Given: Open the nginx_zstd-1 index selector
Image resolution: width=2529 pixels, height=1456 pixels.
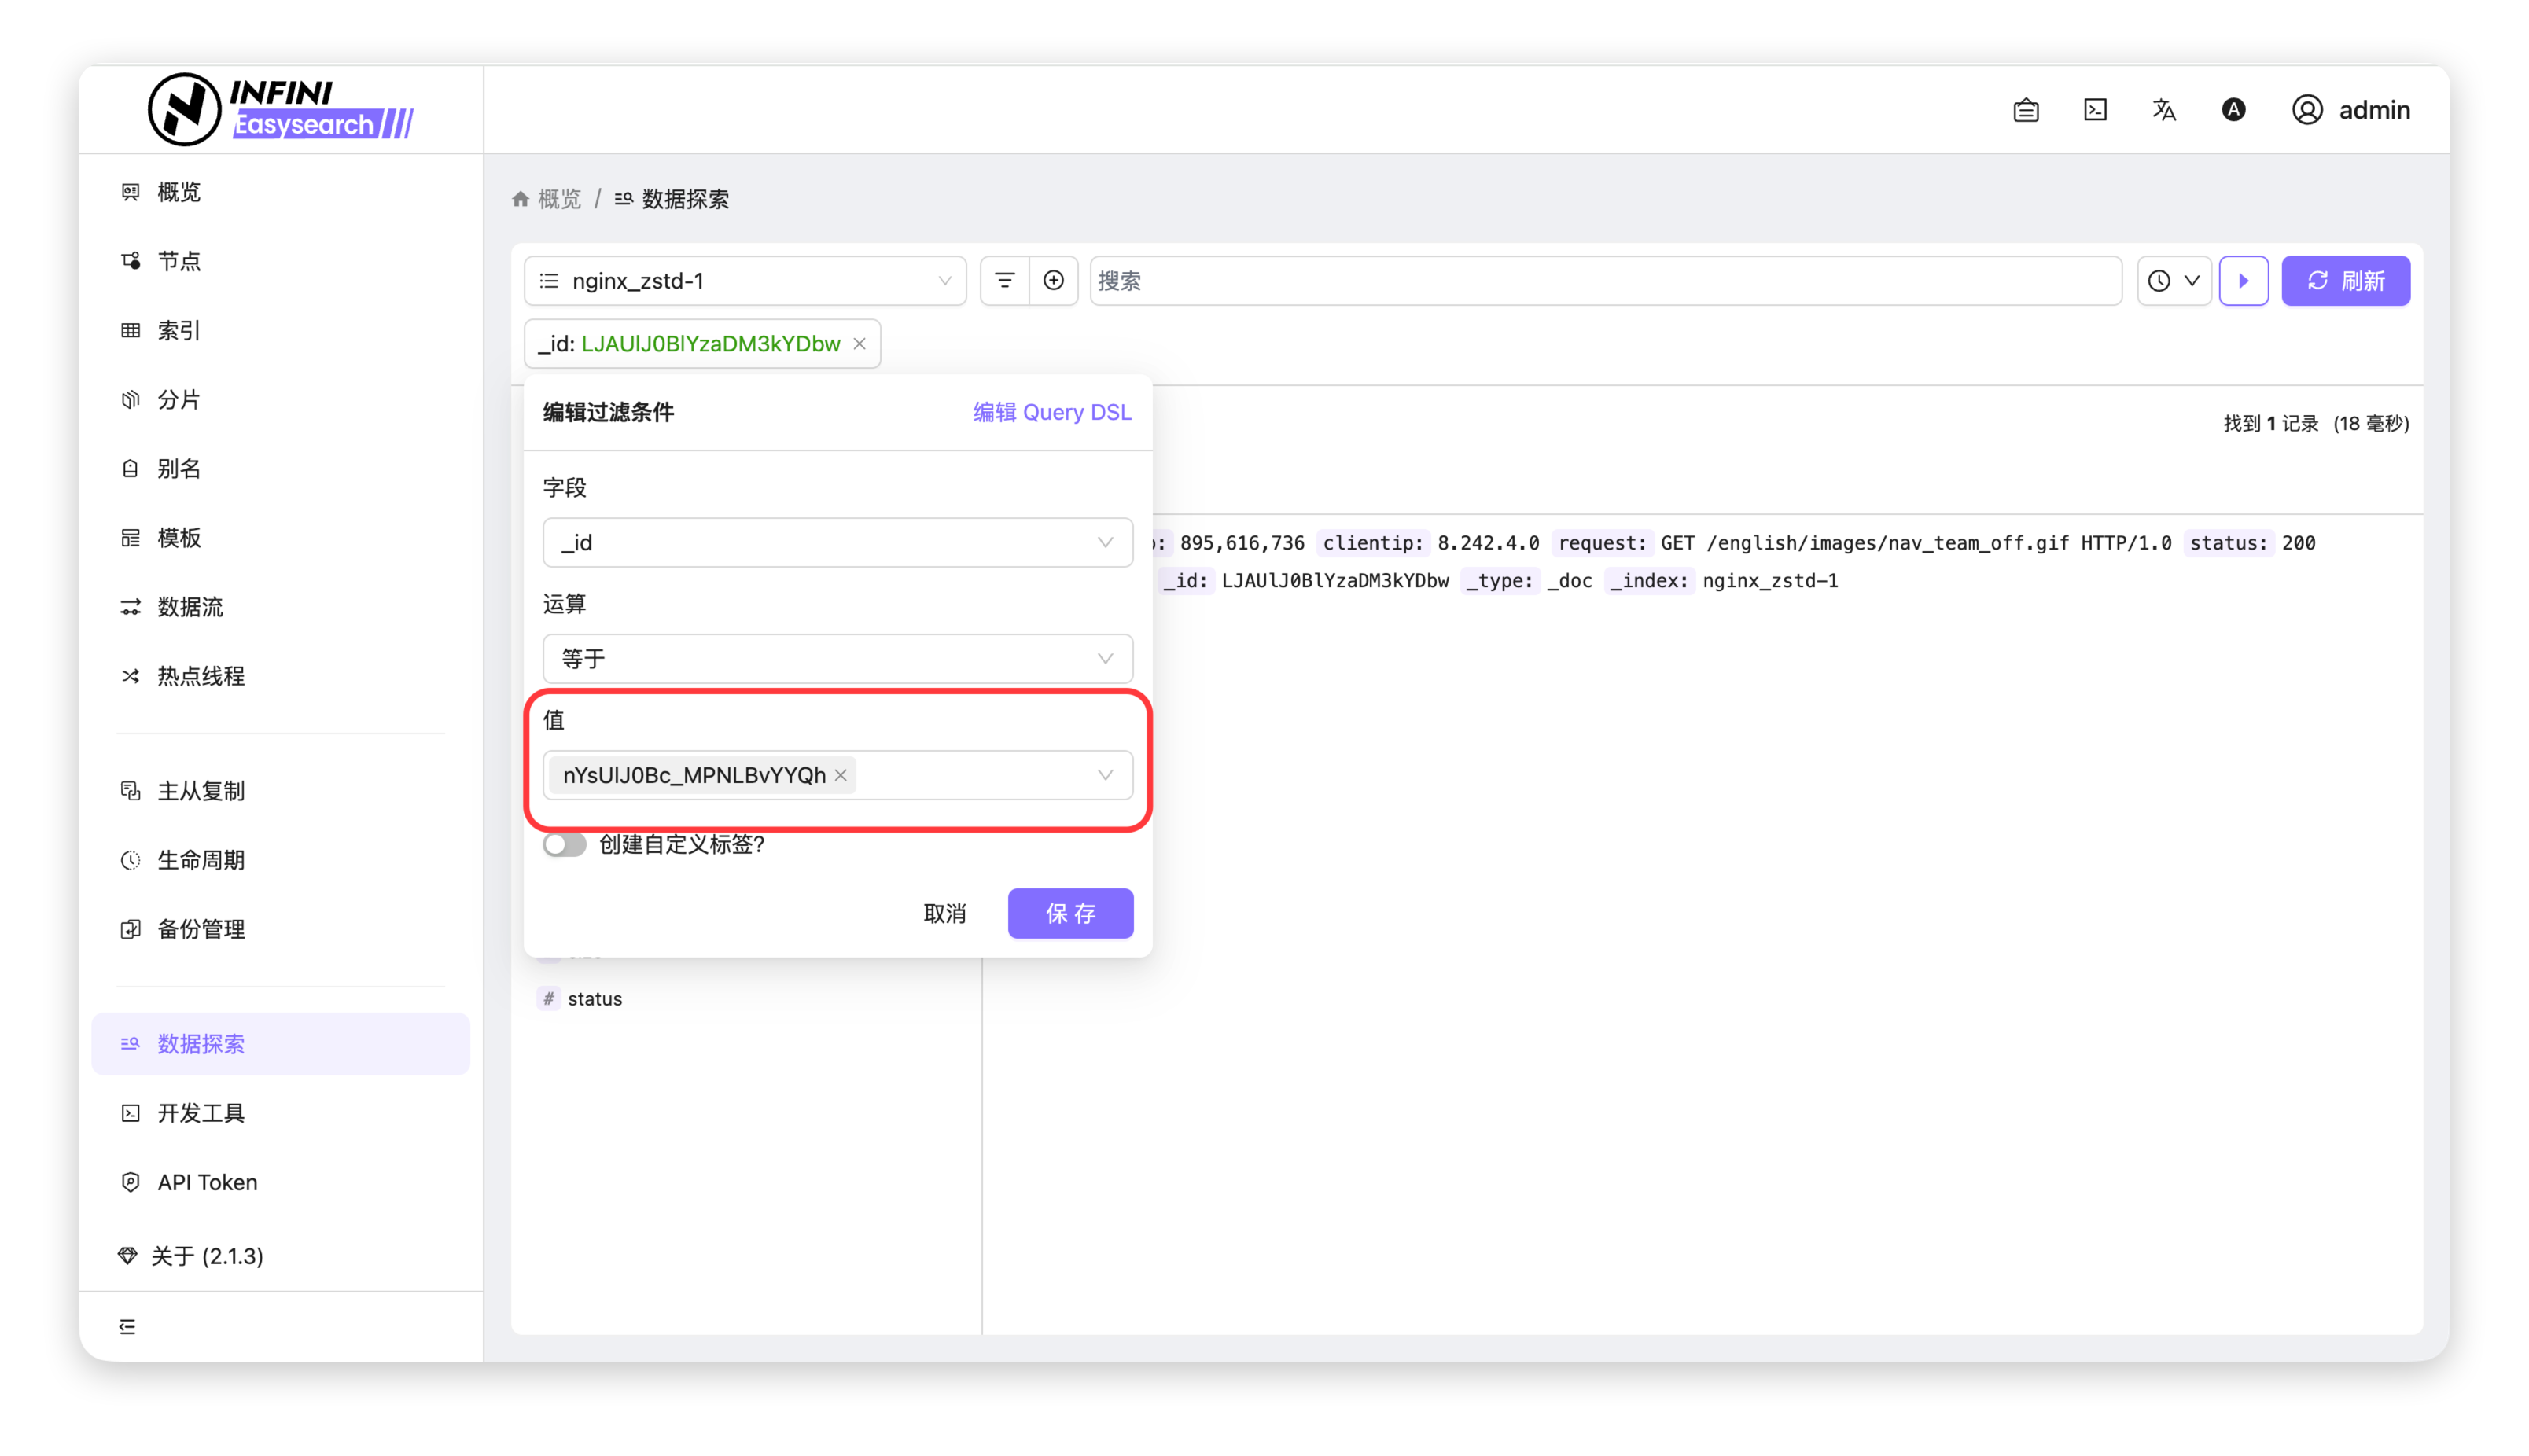Looking at the screenshot, I should 745,281.
